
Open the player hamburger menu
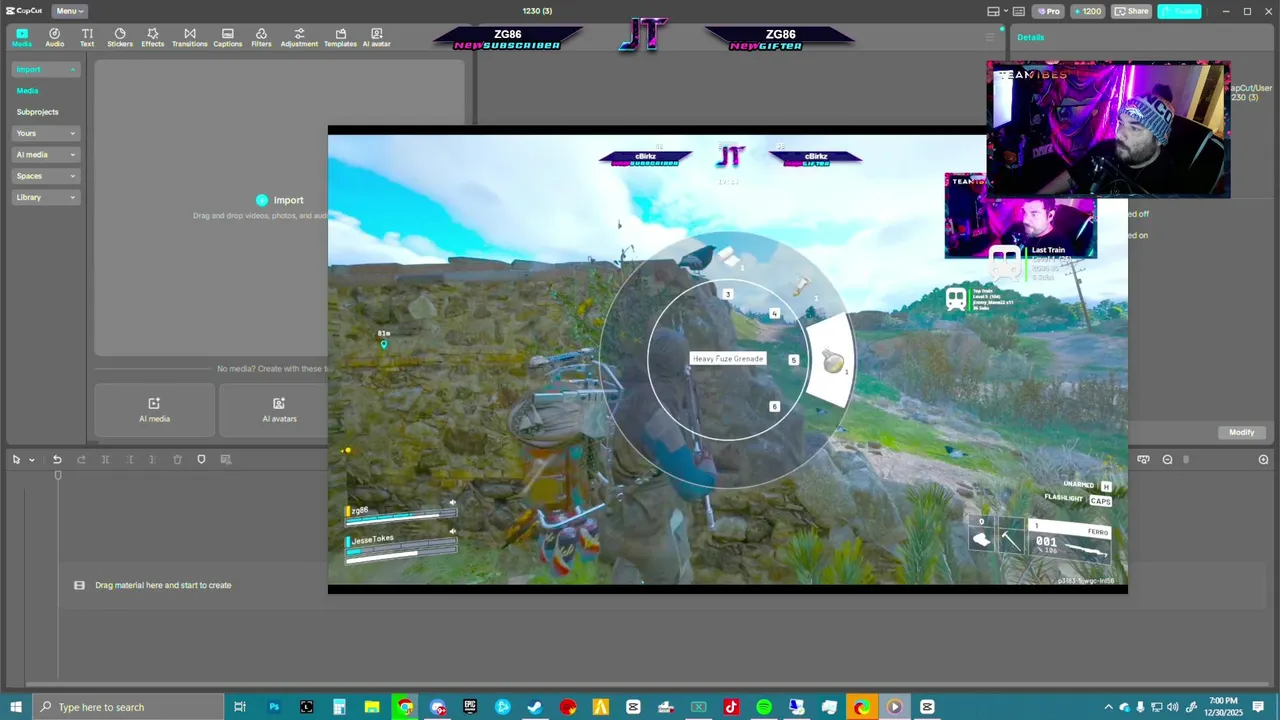990,37
